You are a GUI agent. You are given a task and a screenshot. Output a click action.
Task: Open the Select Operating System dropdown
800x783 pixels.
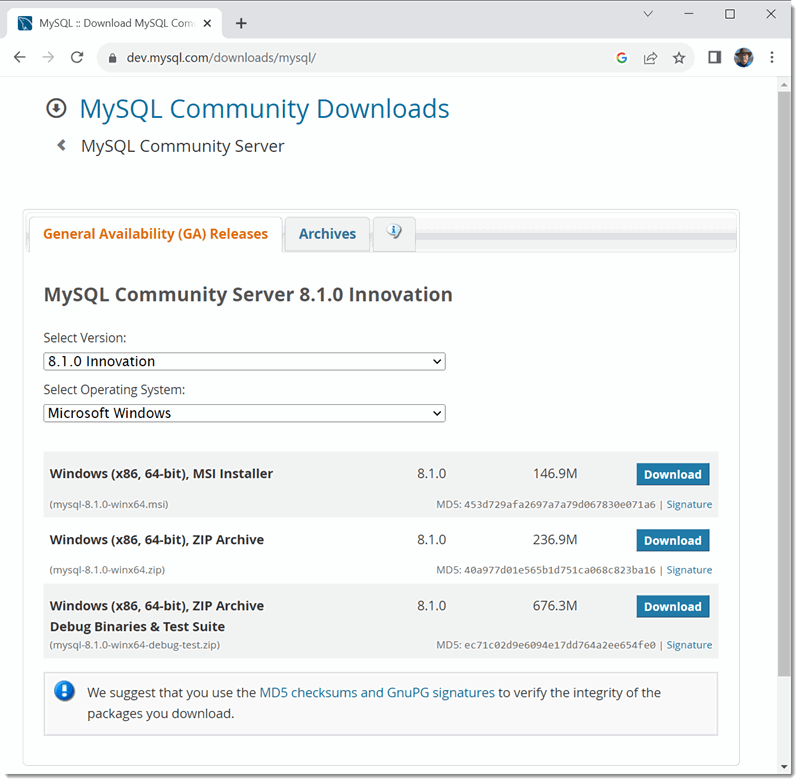pos(244,413)
